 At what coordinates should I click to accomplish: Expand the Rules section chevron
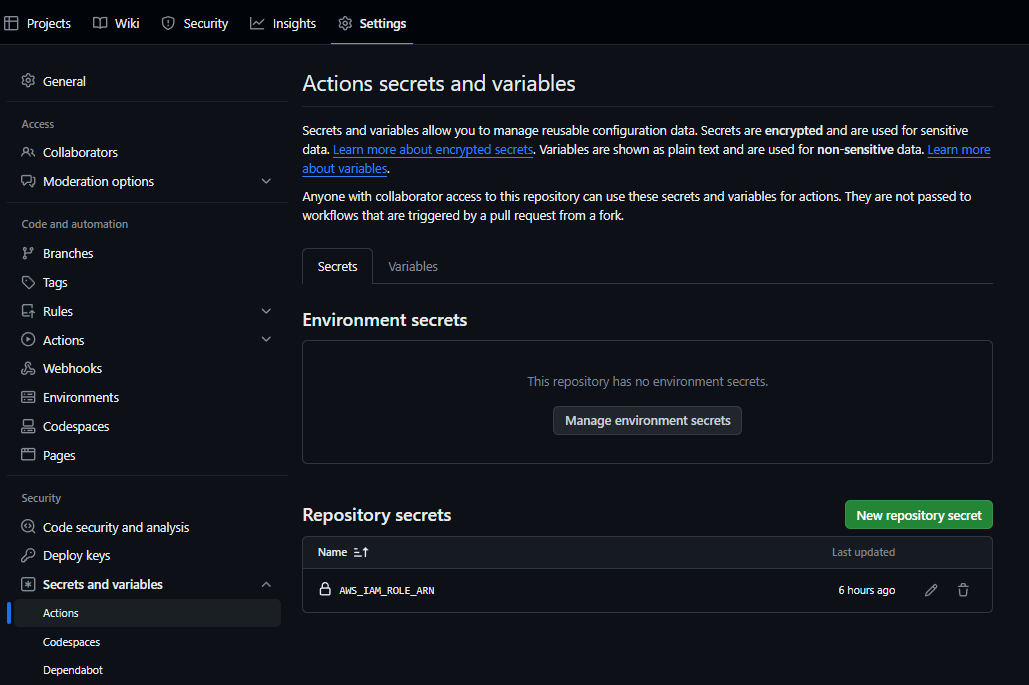point(266,311)
